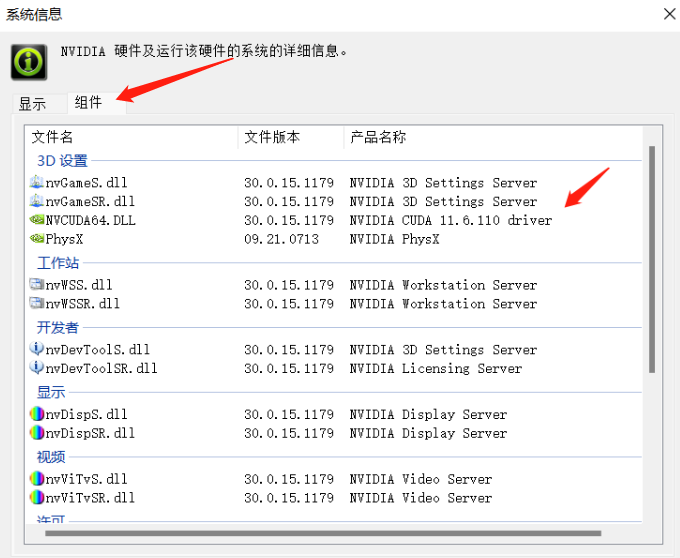The width and height of the screenshot is (680, 558).
Task: Select the nvDevToolSR.dll file name
Action: click(x=101, y=368)
